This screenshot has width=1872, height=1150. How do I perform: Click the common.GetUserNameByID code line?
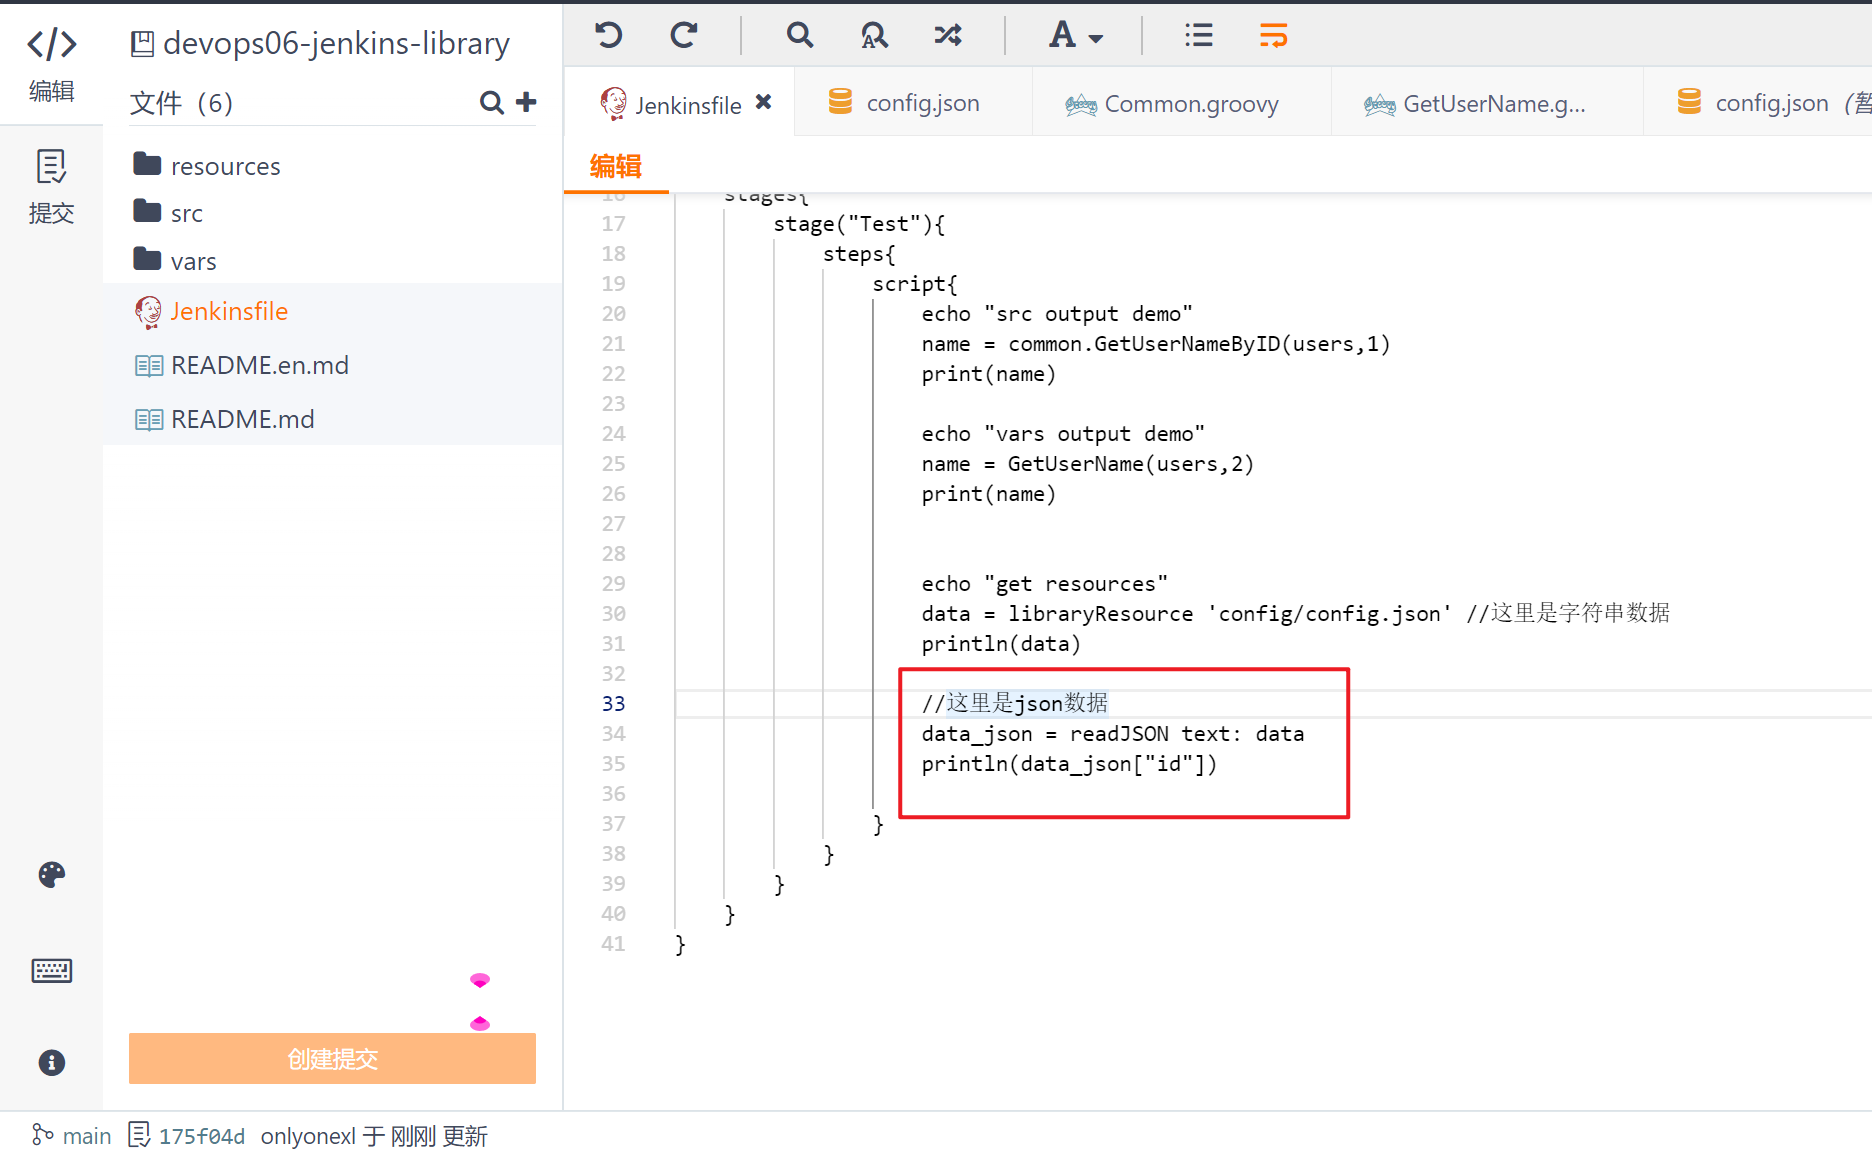tap(1155, 344)
